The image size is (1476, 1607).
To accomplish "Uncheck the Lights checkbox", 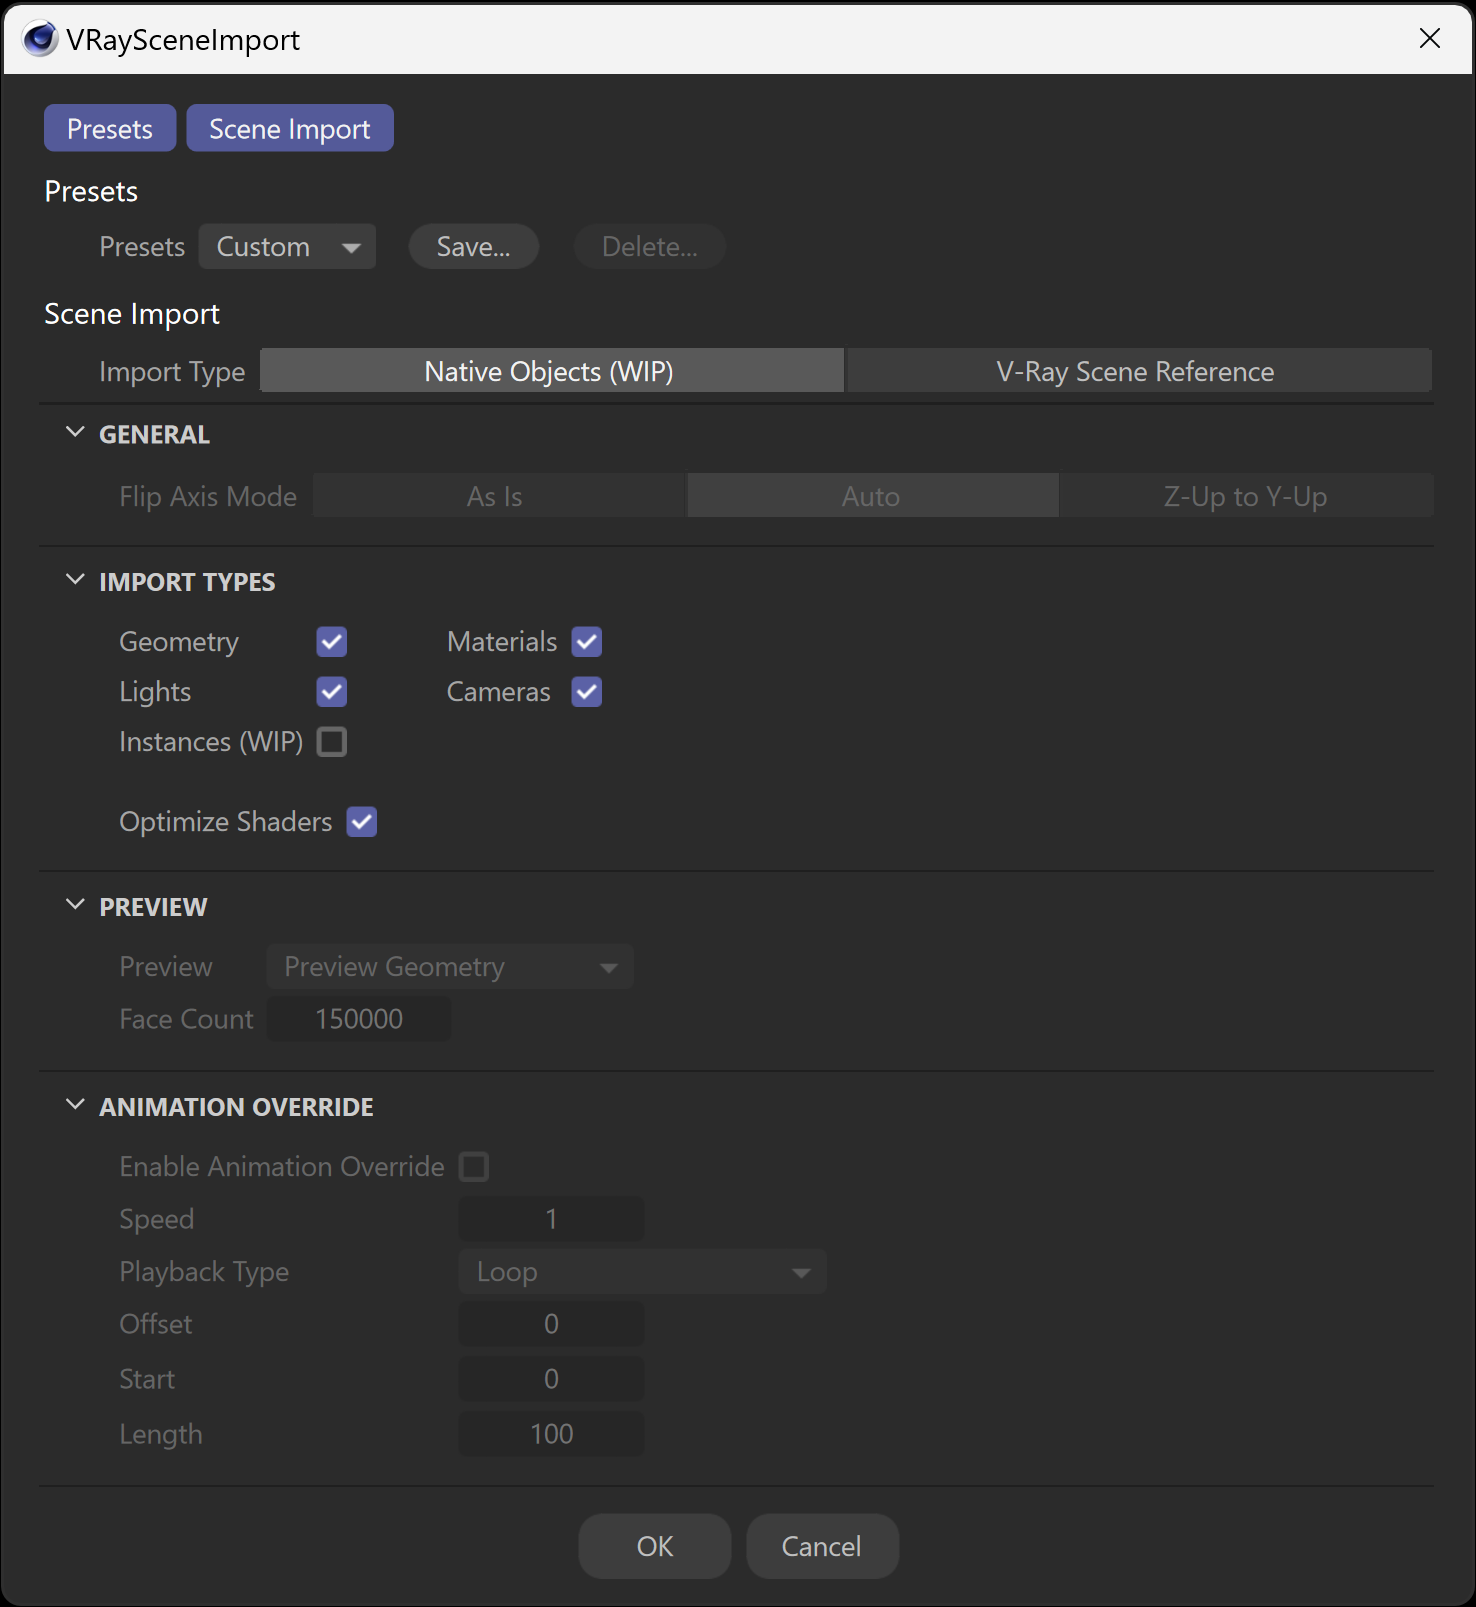I will [x=332, y=692].
